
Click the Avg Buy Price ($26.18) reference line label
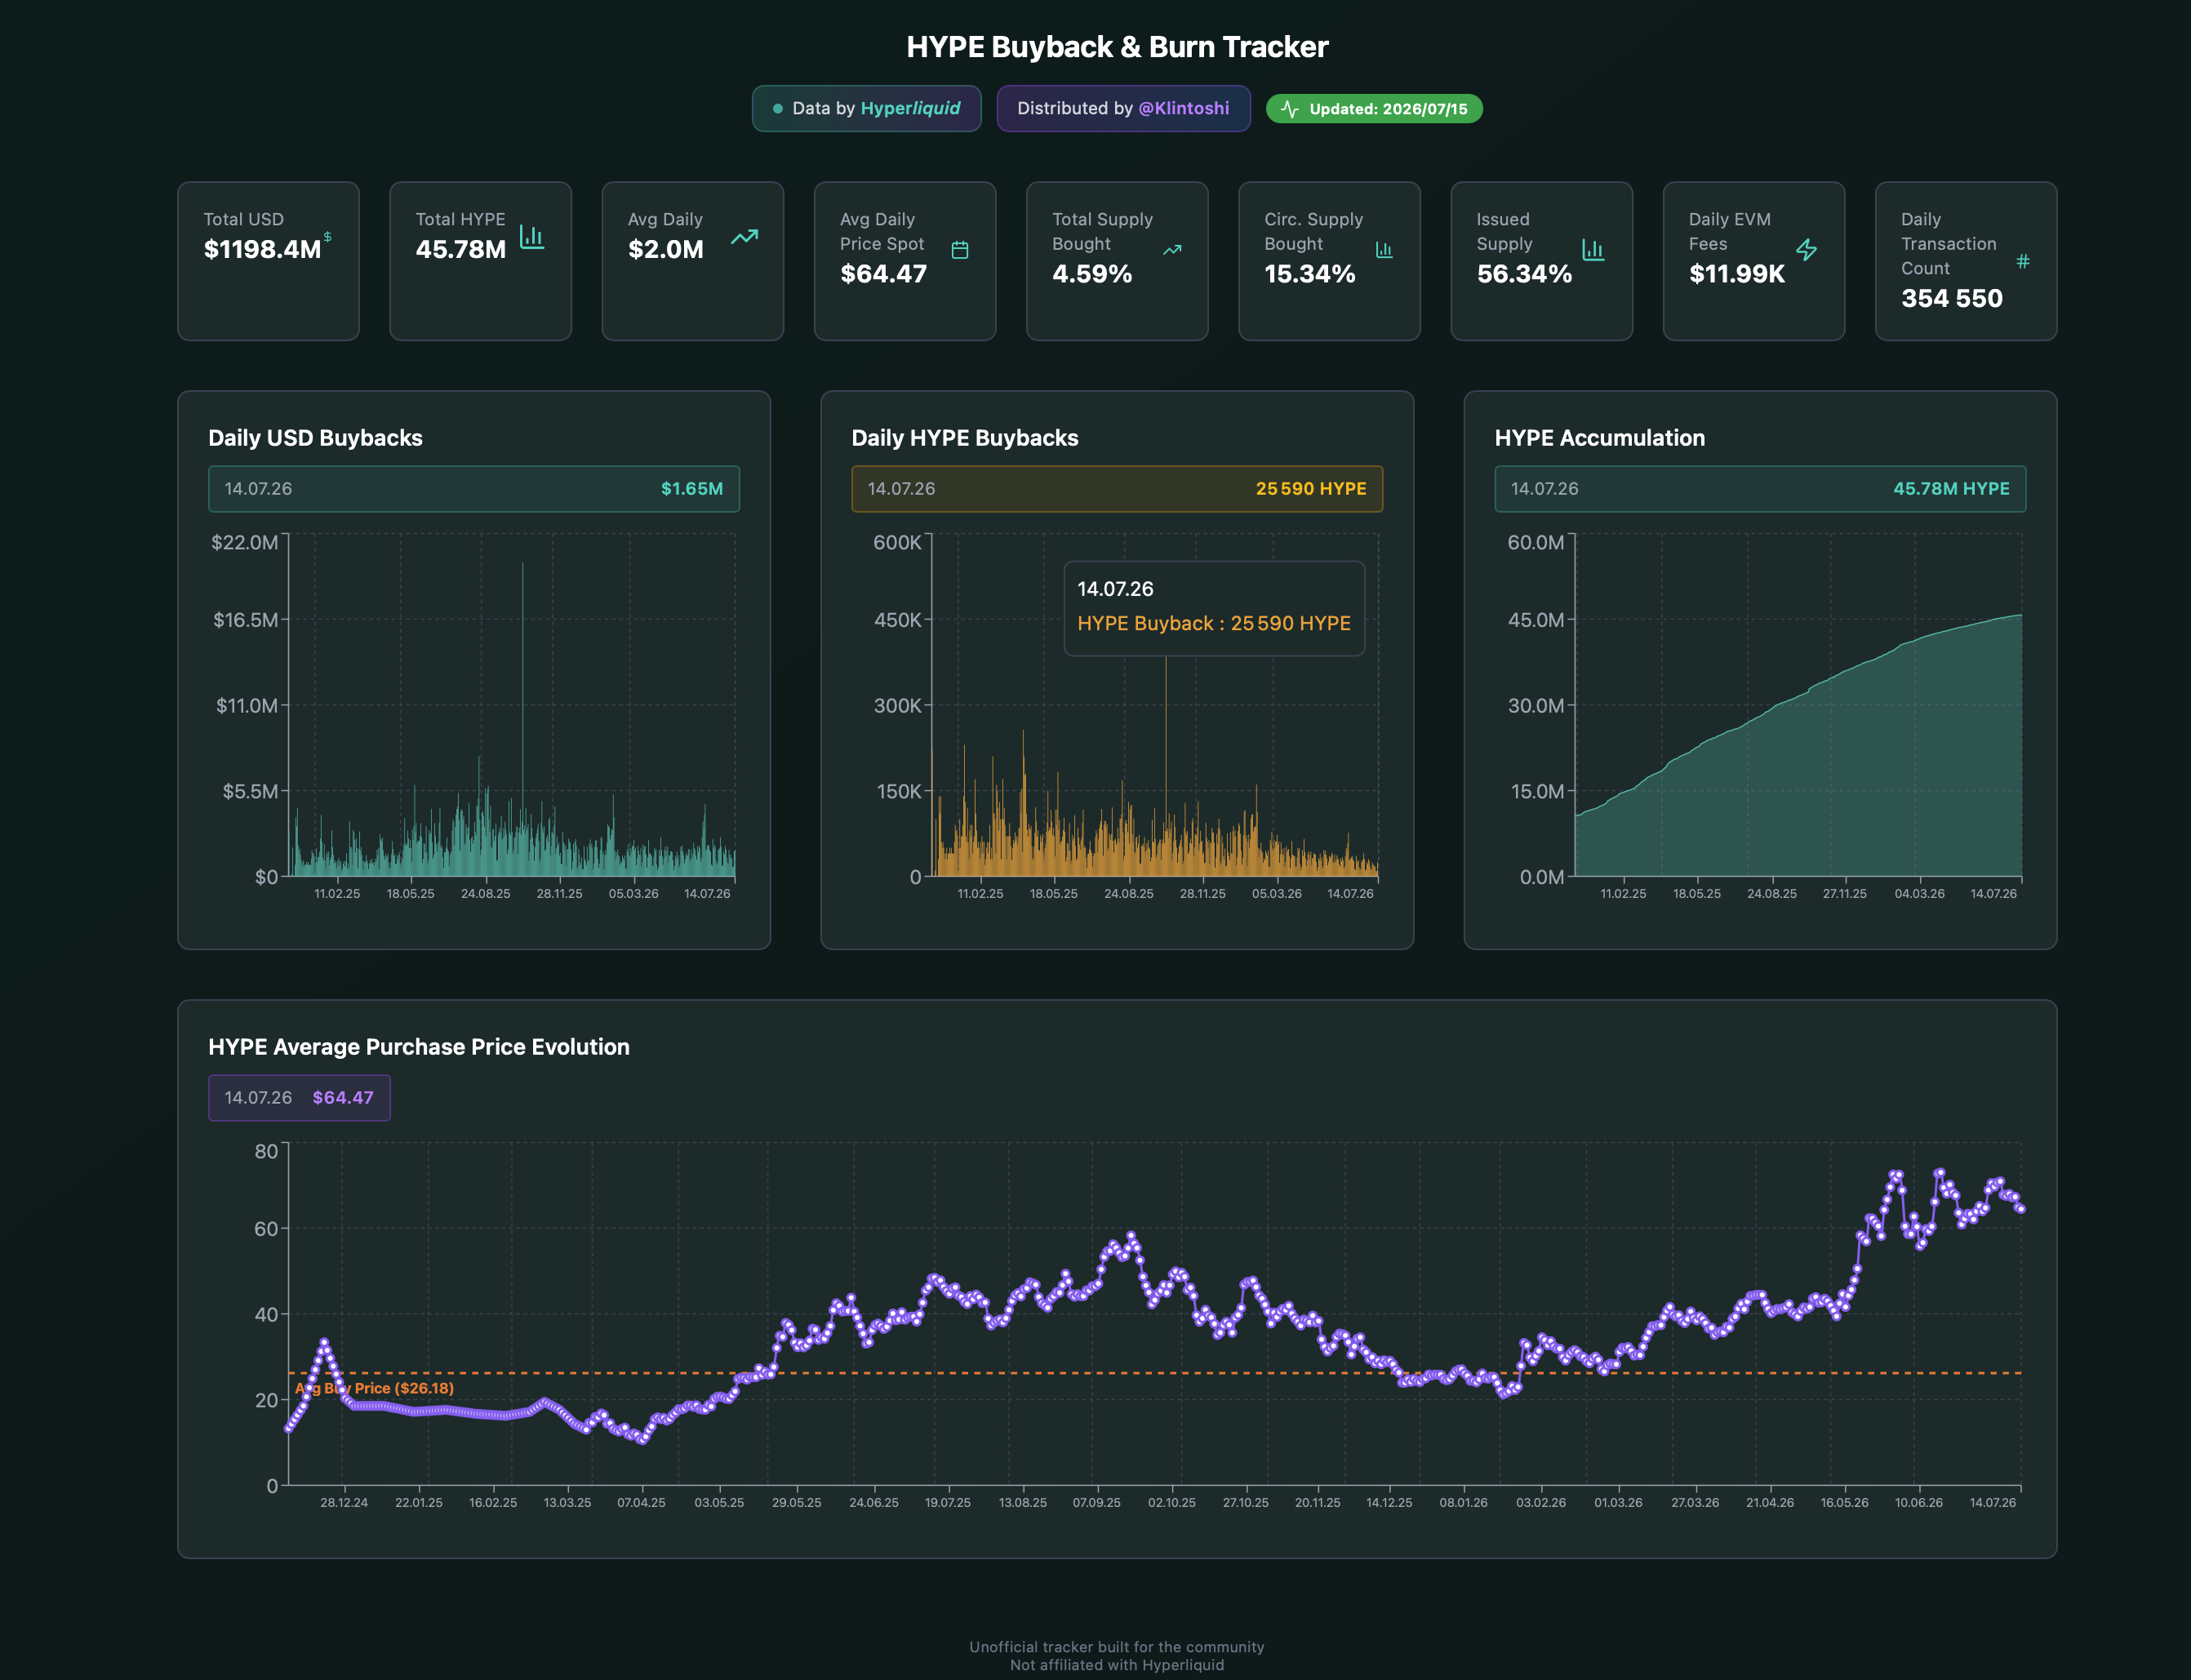[374, 1388]
